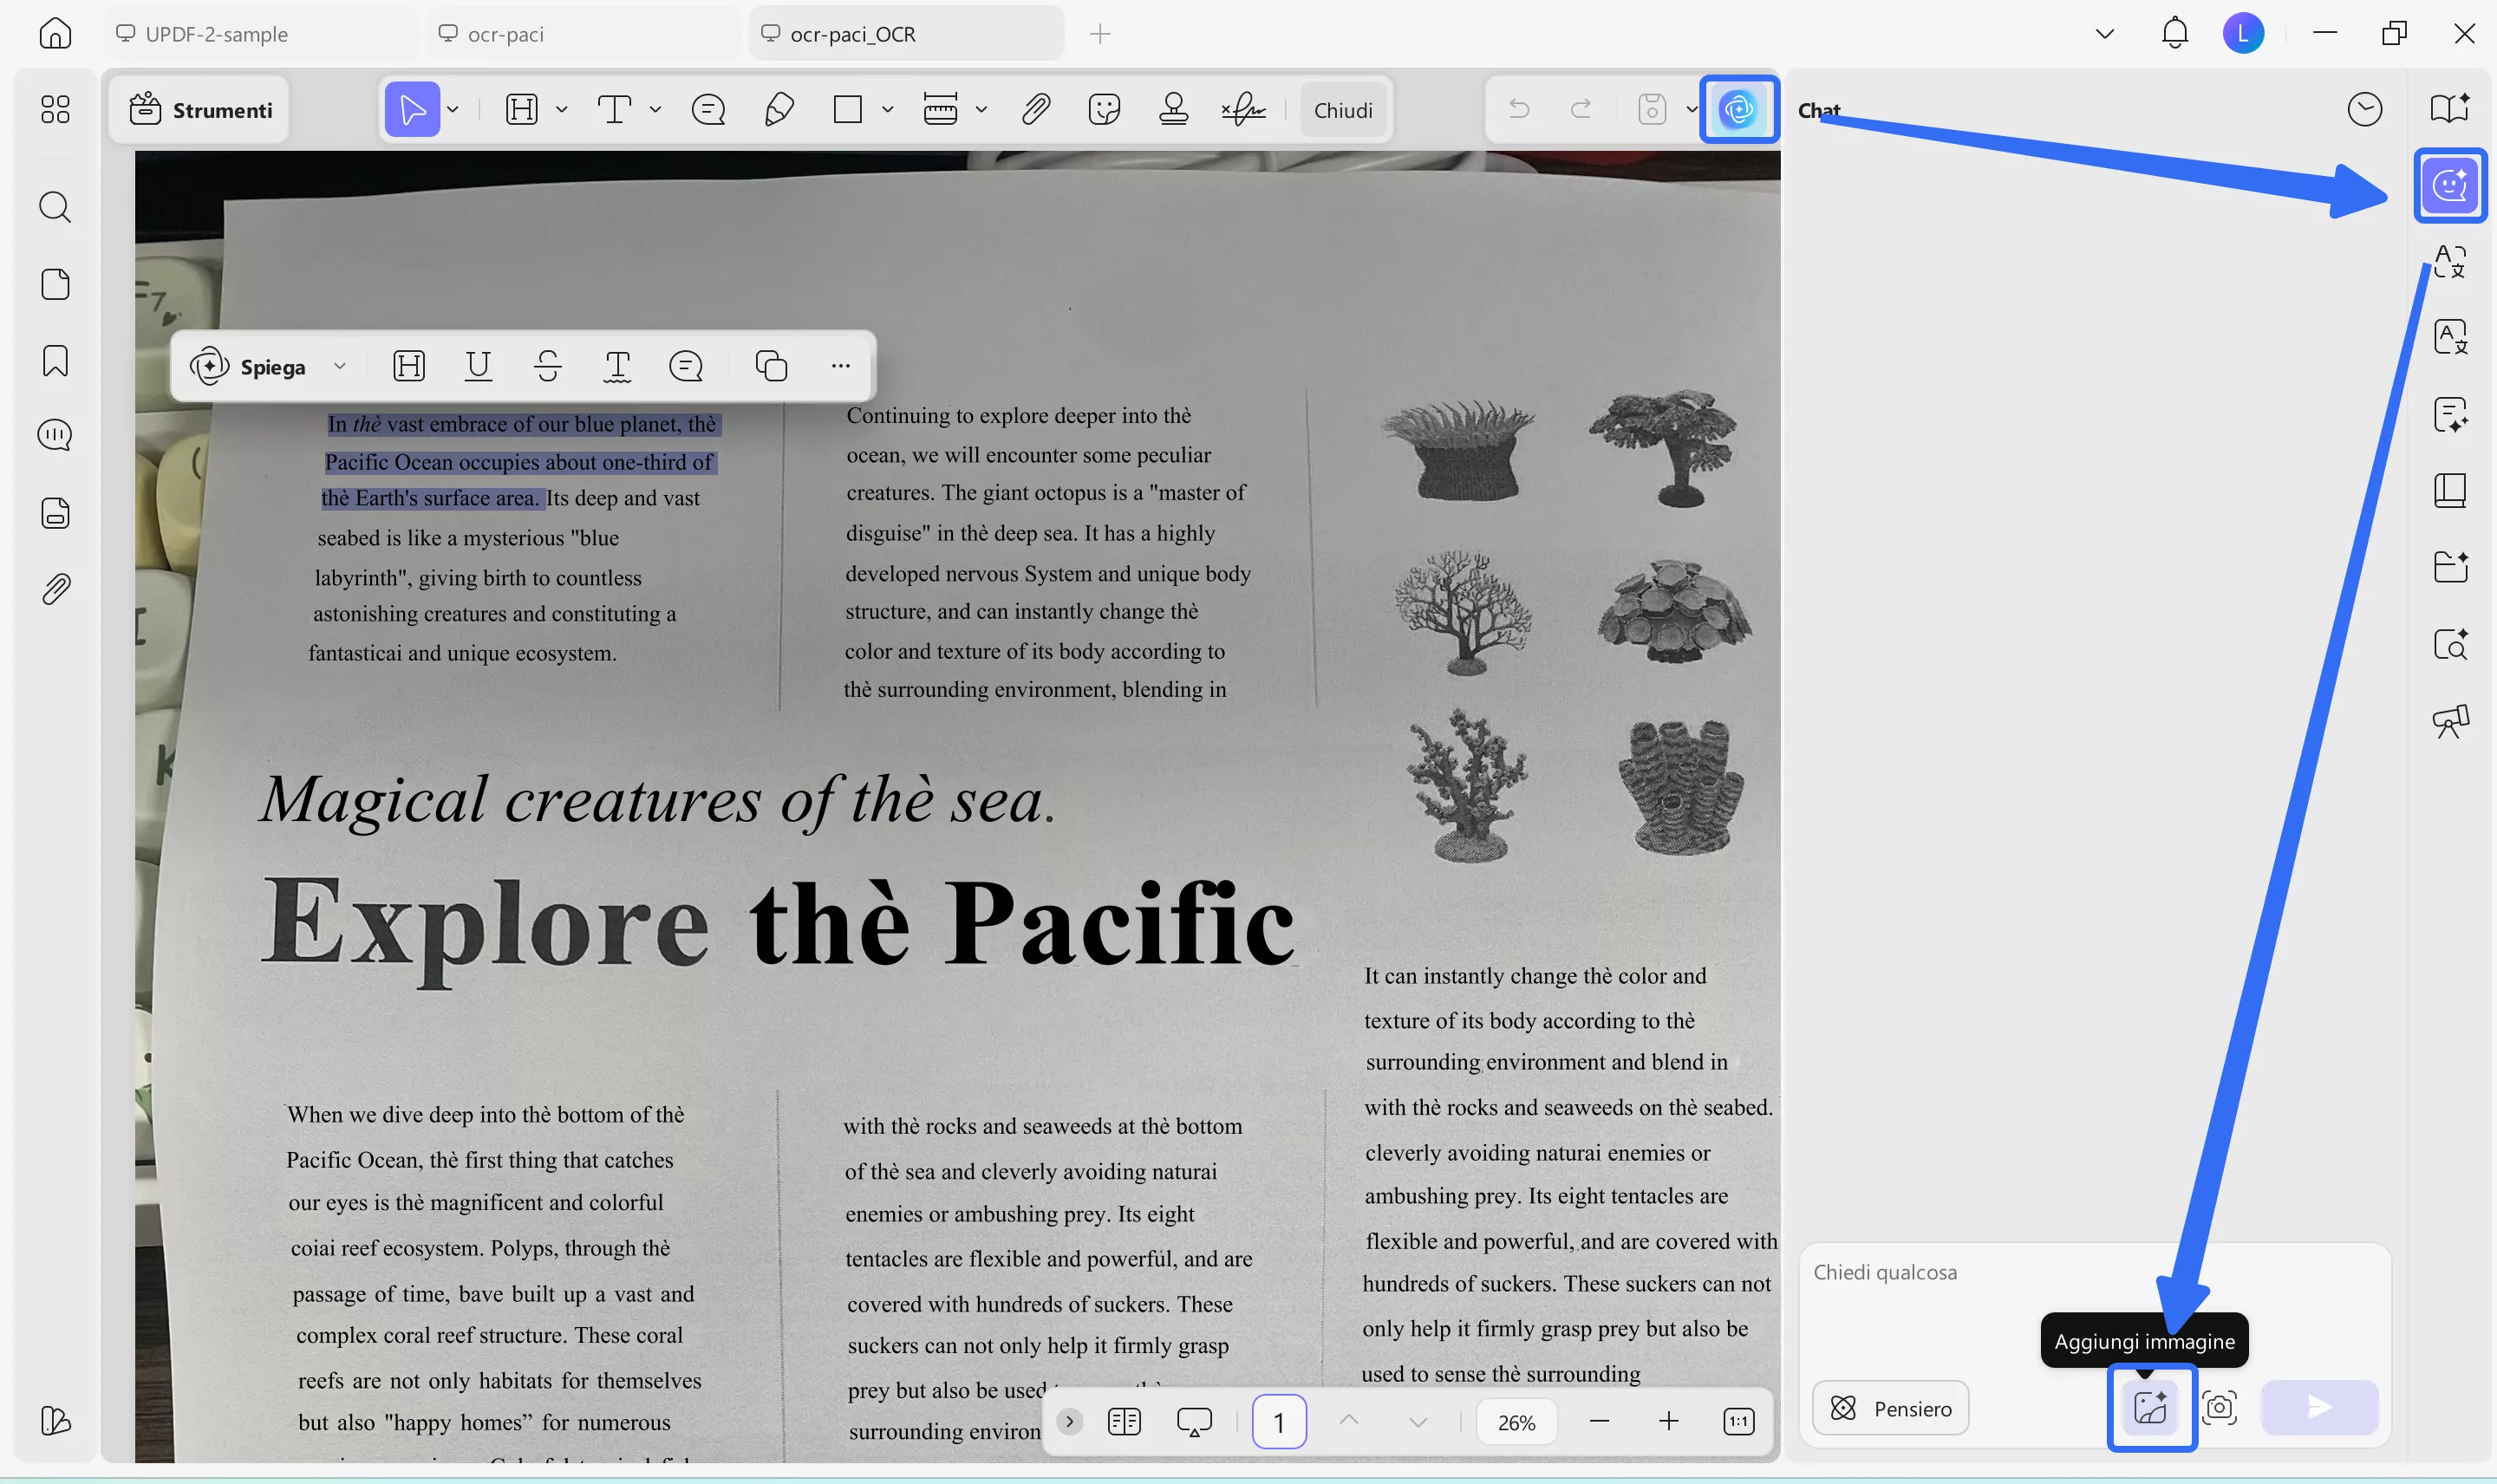Open the bookmarks panel in left sidebar
The image size is (2497, 1484).
pyautogui.click(x=55, y=360)
